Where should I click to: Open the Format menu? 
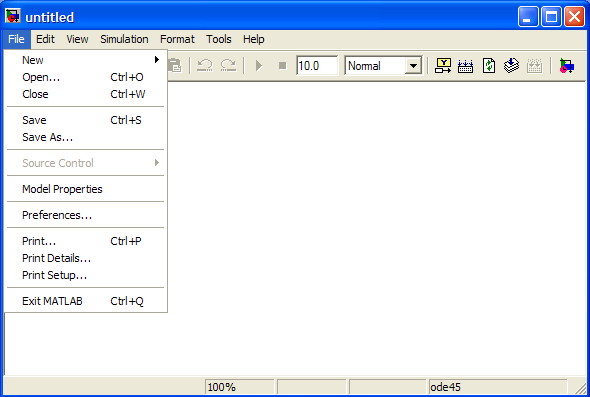(x=177, y=39)
